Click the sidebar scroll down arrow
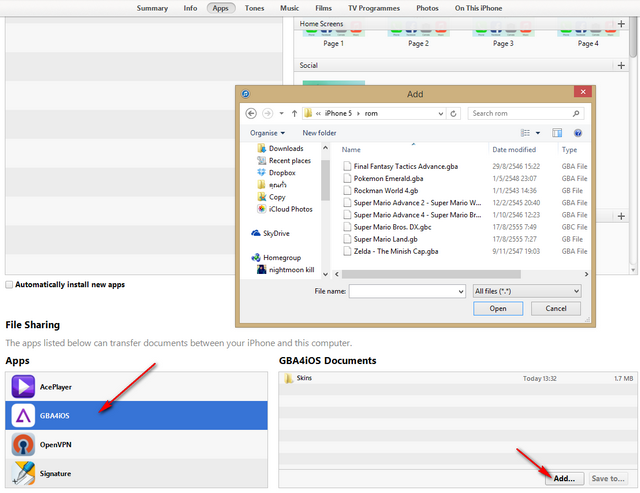 point(325,274)
